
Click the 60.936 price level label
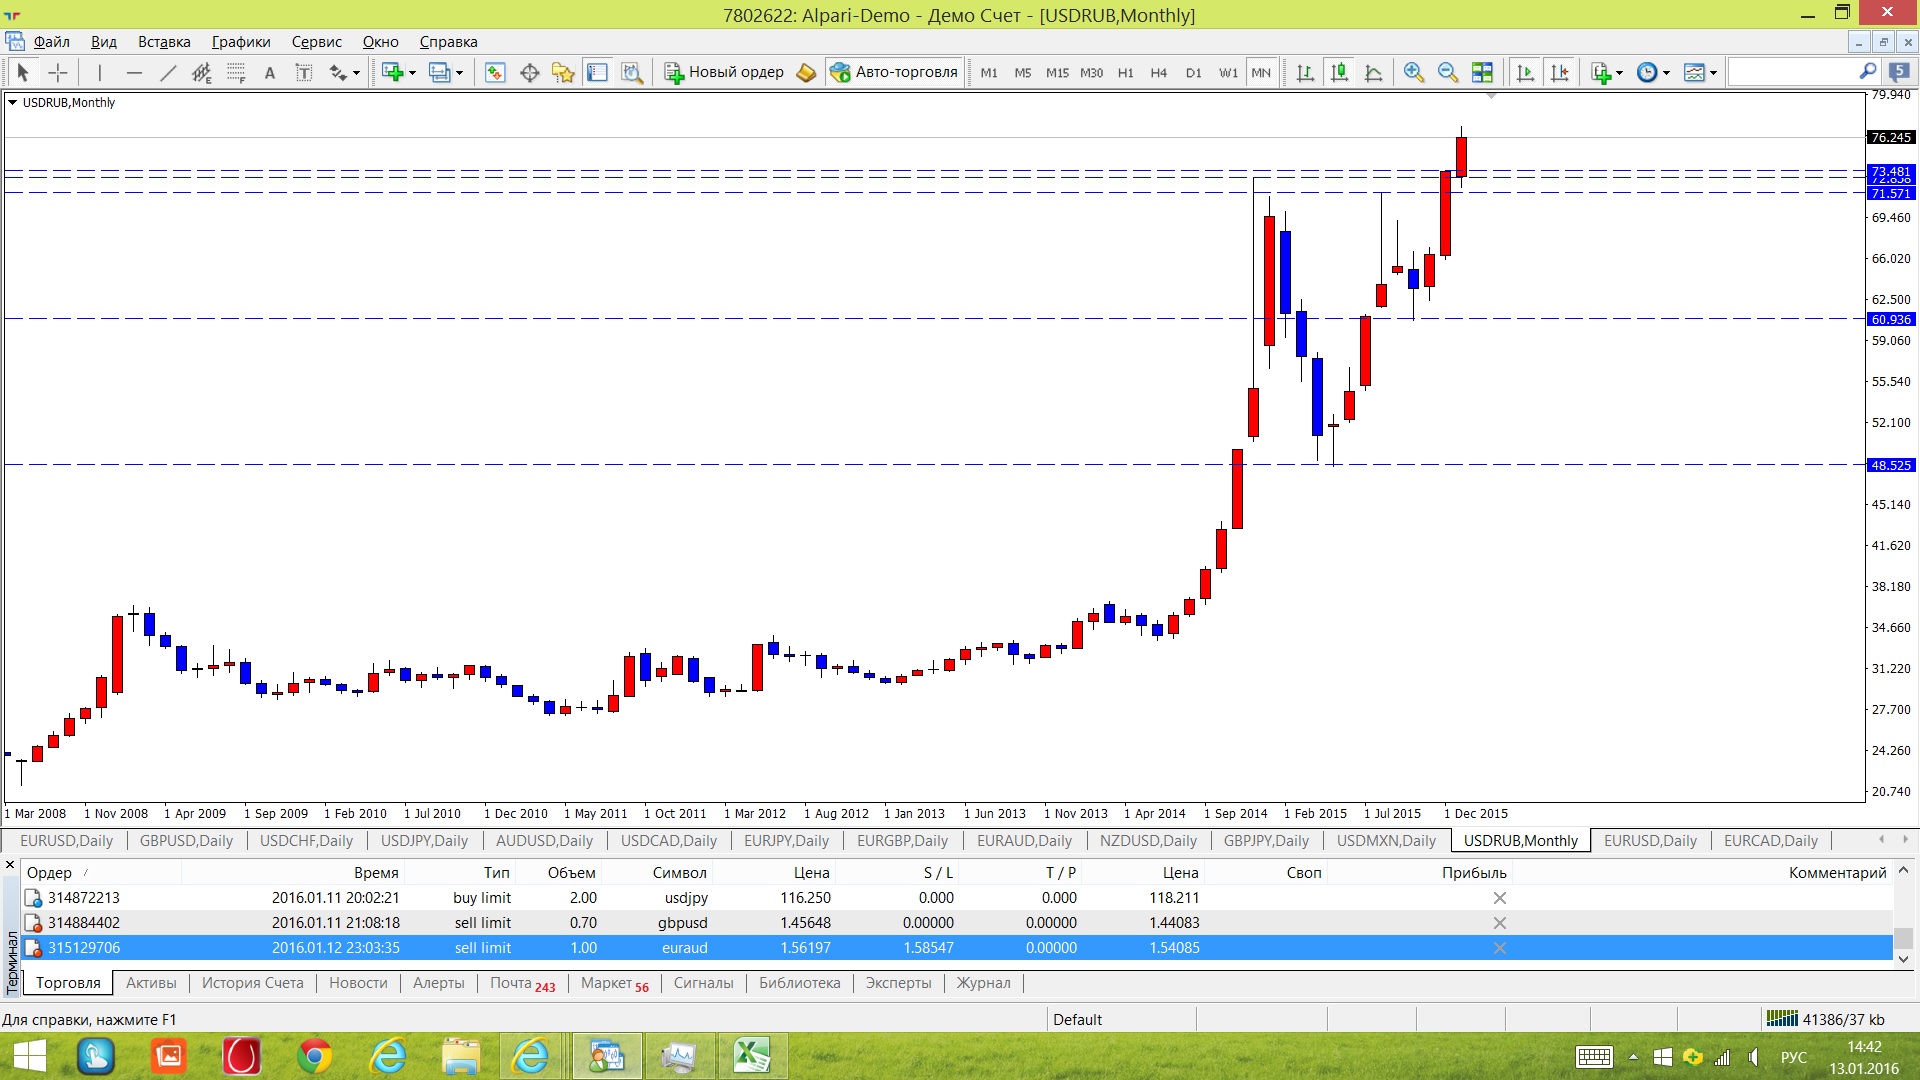1891,320
